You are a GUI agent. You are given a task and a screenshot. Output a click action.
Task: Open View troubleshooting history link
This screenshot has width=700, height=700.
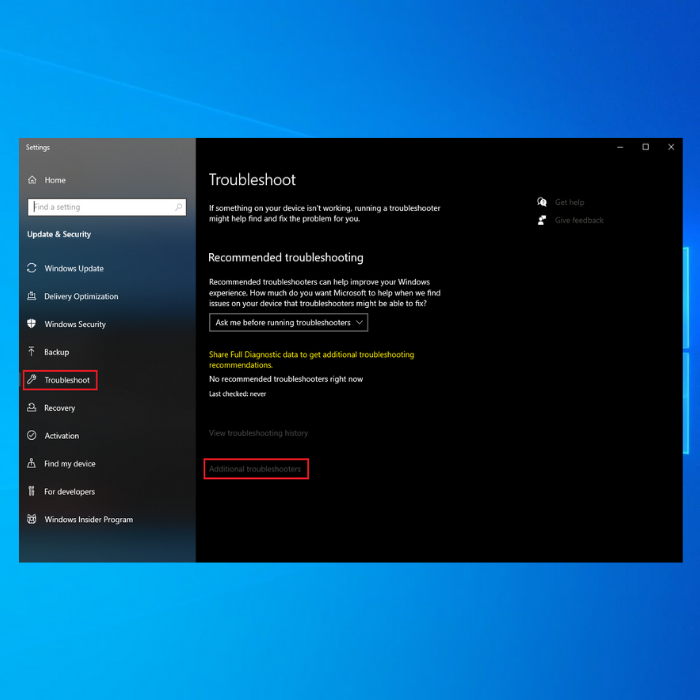(258, 433)
